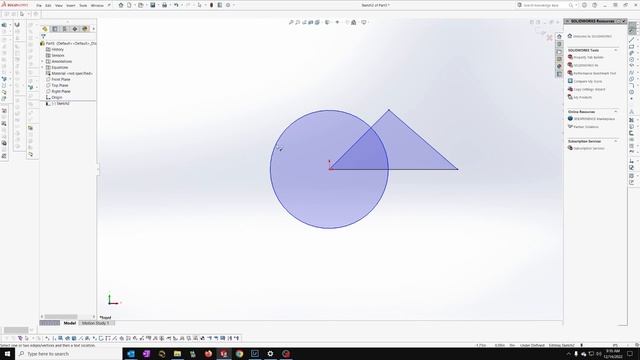
Task: Expand the Annotations tree node
Action: pos(42,62)
